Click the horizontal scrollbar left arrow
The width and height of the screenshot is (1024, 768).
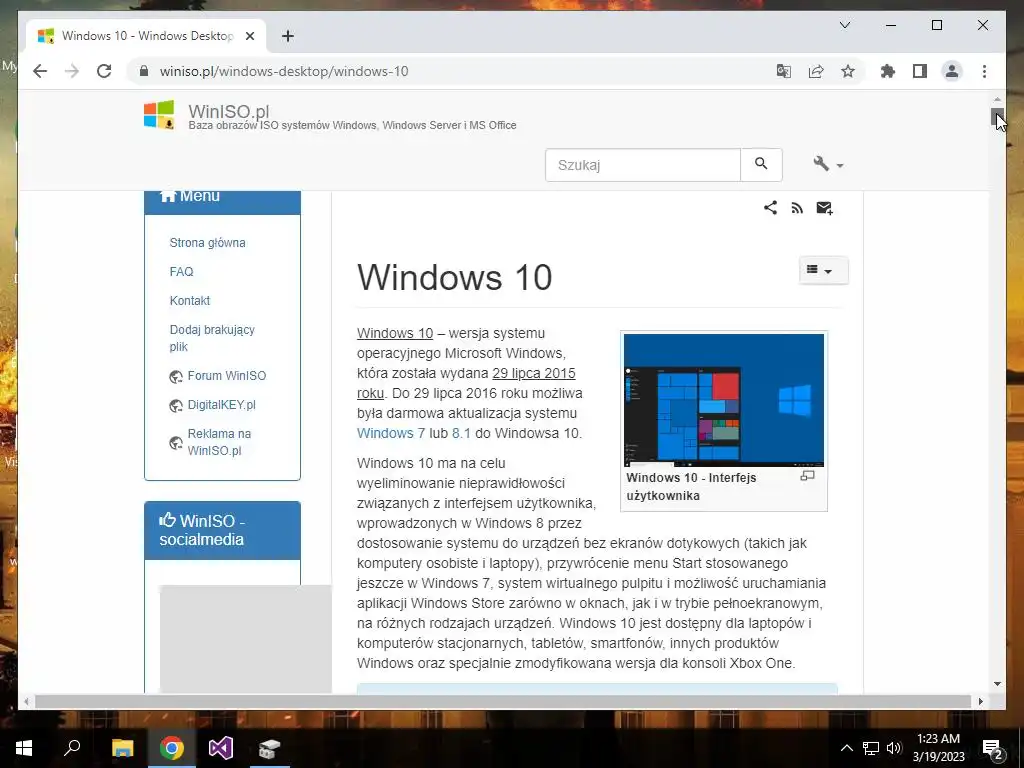click(26, 701)
